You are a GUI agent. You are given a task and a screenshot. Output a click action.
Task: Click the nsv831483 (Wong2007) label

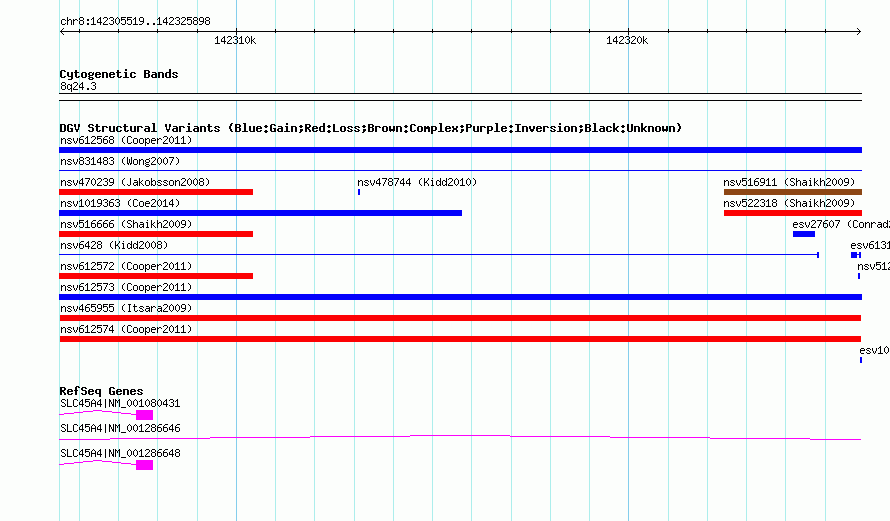[x=120, y=161]
